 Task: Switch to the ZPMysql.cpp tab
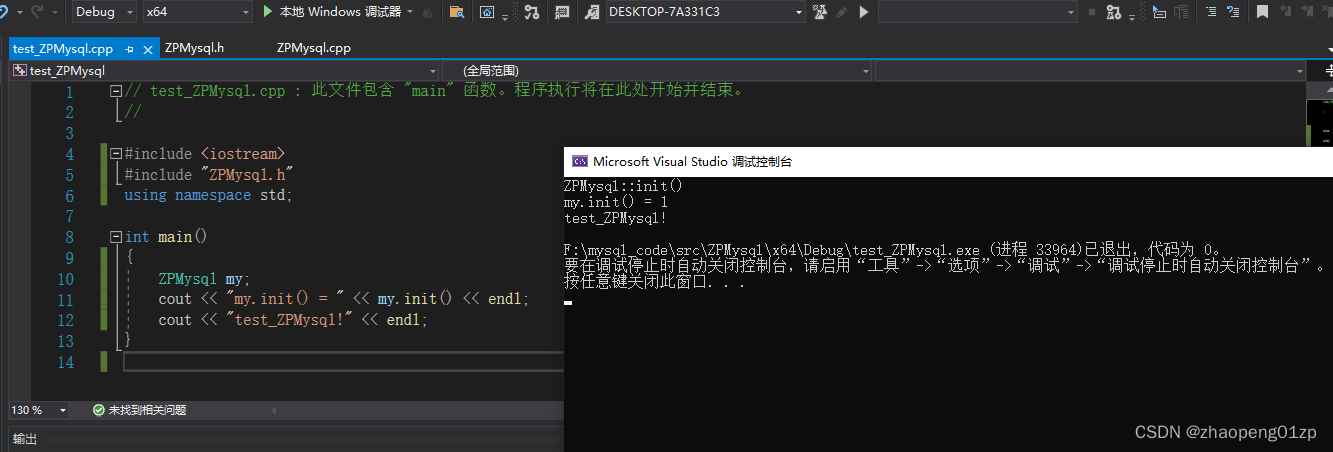314,48
